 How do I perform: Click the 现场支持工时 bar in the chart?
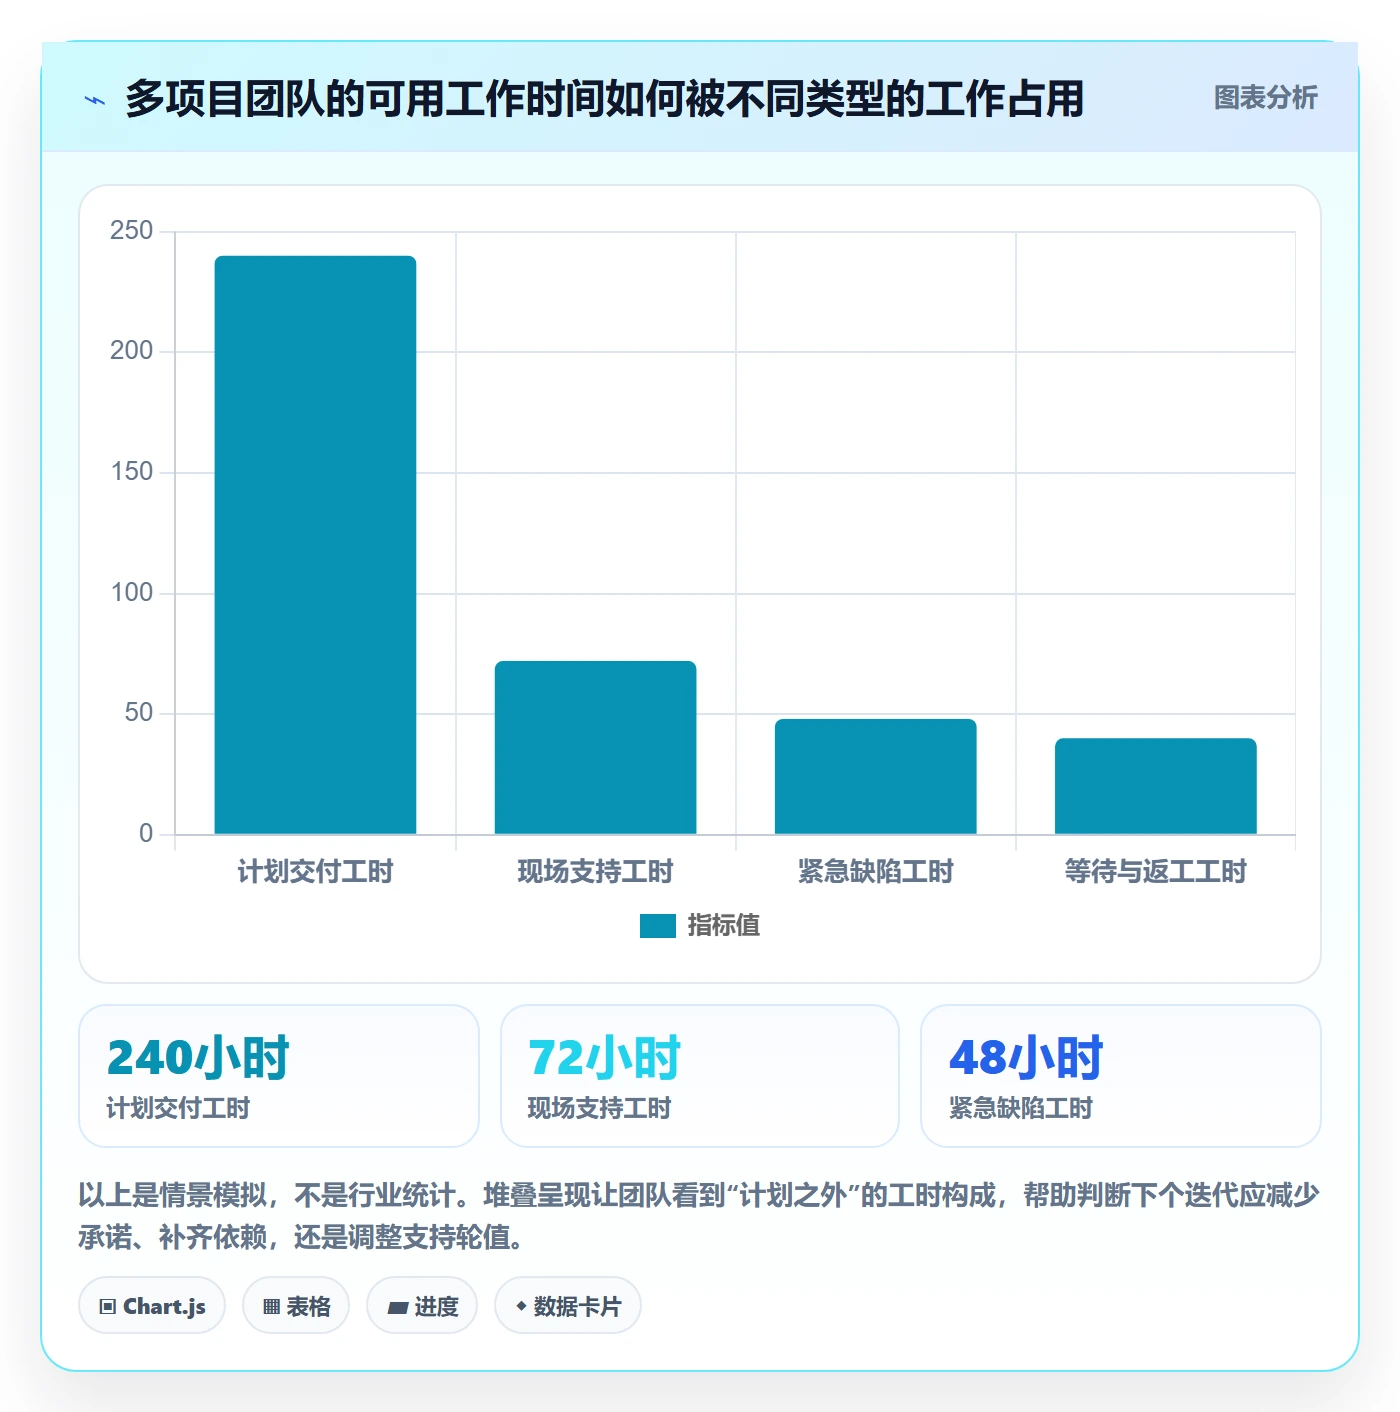pos(595,747)
